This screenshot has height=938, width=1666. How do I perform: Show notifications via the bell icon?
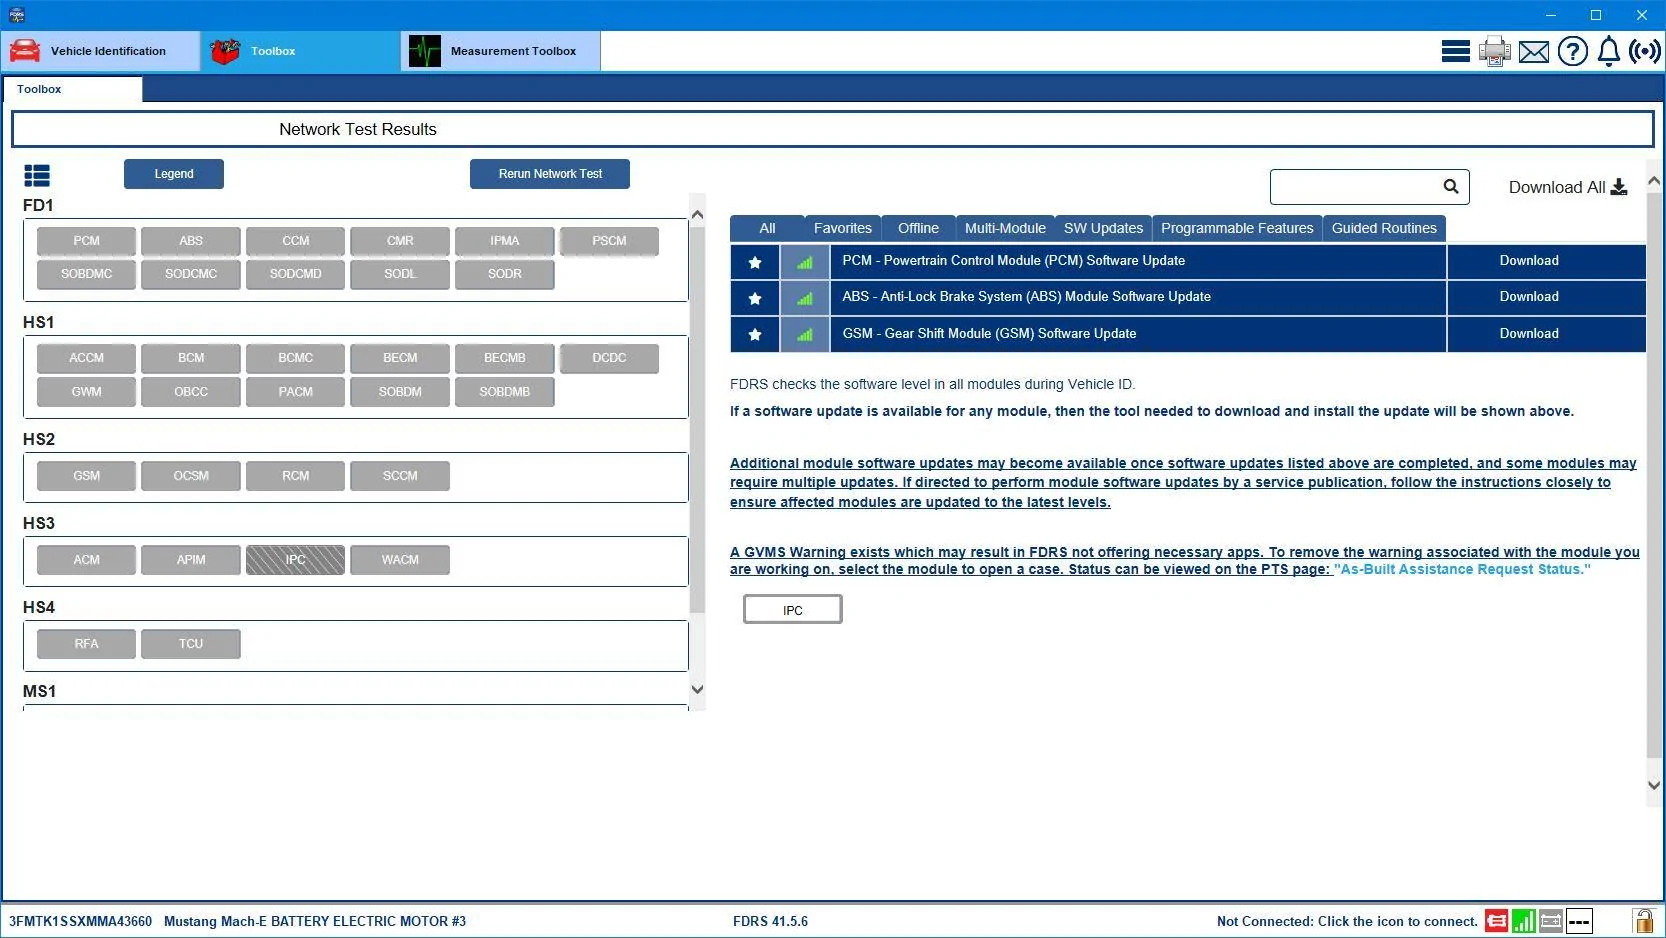point(1609,51)
